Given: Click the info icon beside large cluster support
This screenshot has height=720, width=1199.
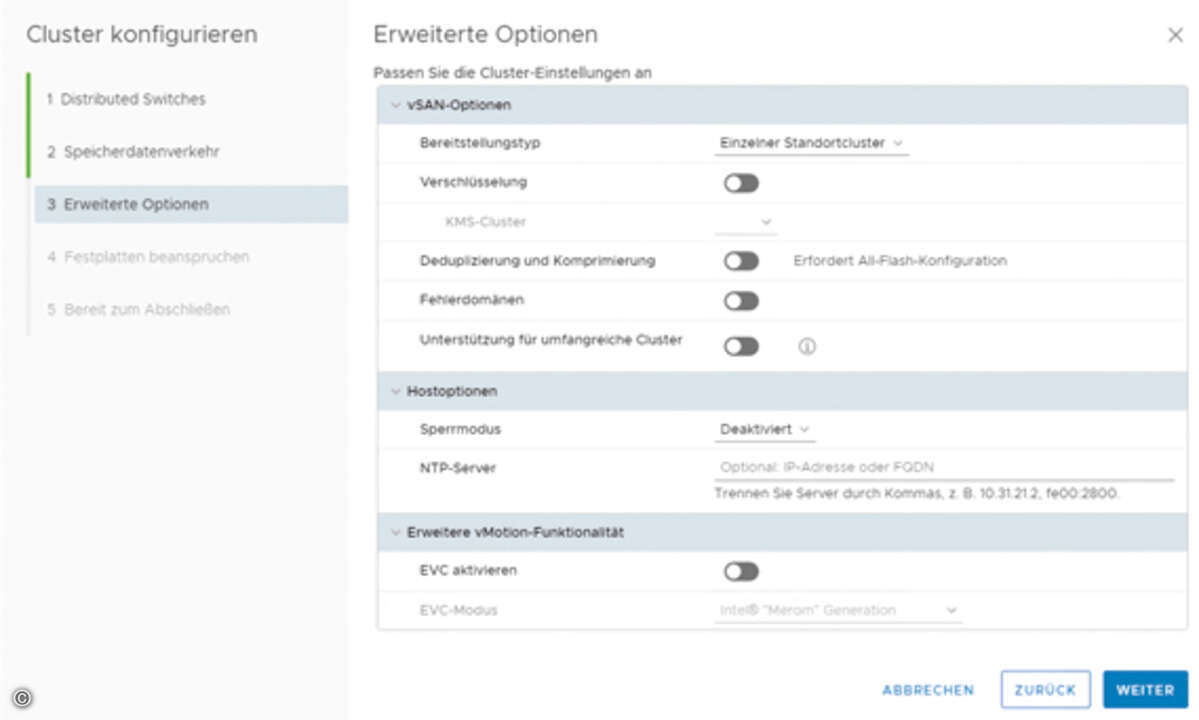Looking at the screenshot, I should (x=807, y=346).
